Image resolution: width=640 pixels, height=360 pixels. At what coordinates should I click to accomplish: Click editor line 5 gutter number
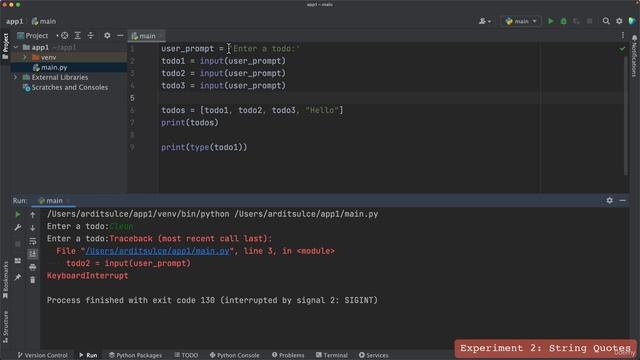[x=132, y=98]
